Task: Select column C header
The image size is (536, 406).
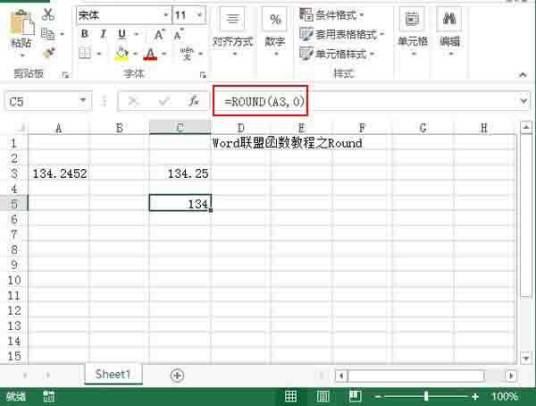Action: coord(180,128)
